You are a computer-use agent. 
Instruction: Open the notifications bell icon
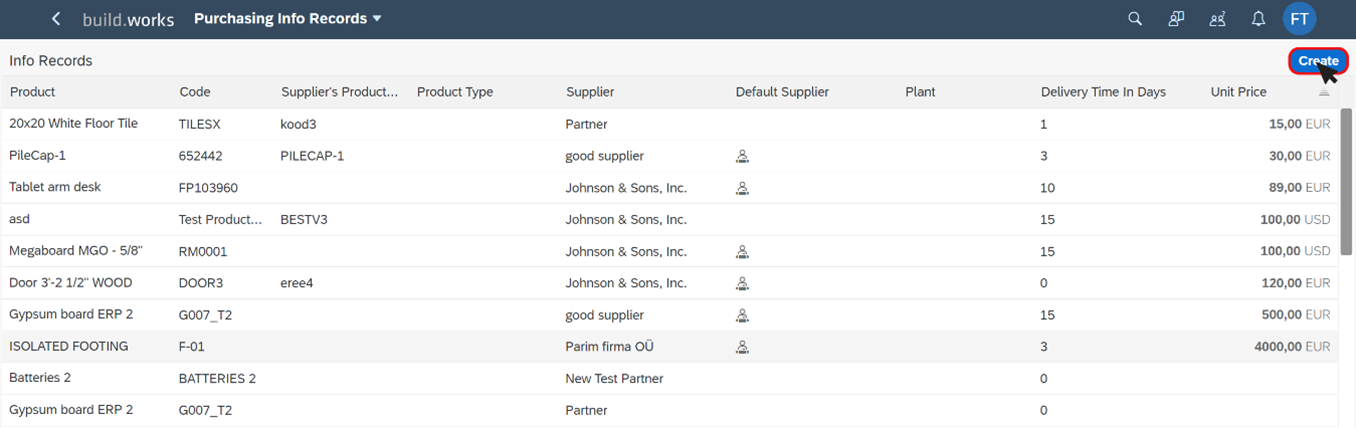click(1259, 19)
